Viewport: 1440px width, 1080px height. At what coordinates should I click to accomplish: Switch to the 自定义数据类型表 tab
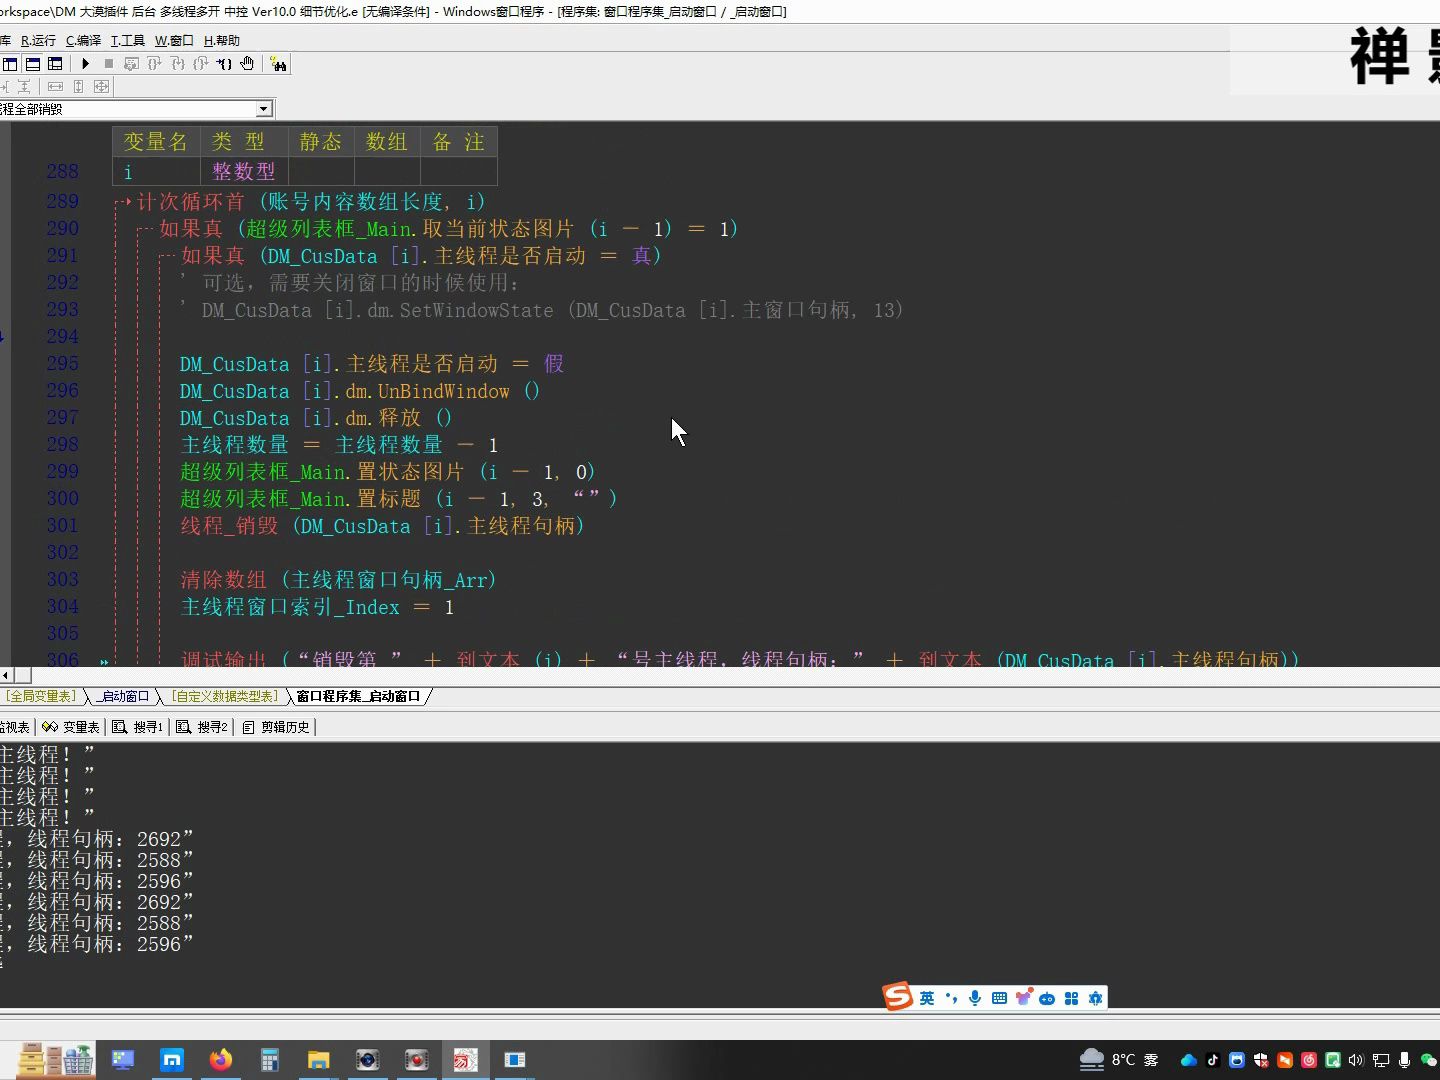[x=224, y=696]
